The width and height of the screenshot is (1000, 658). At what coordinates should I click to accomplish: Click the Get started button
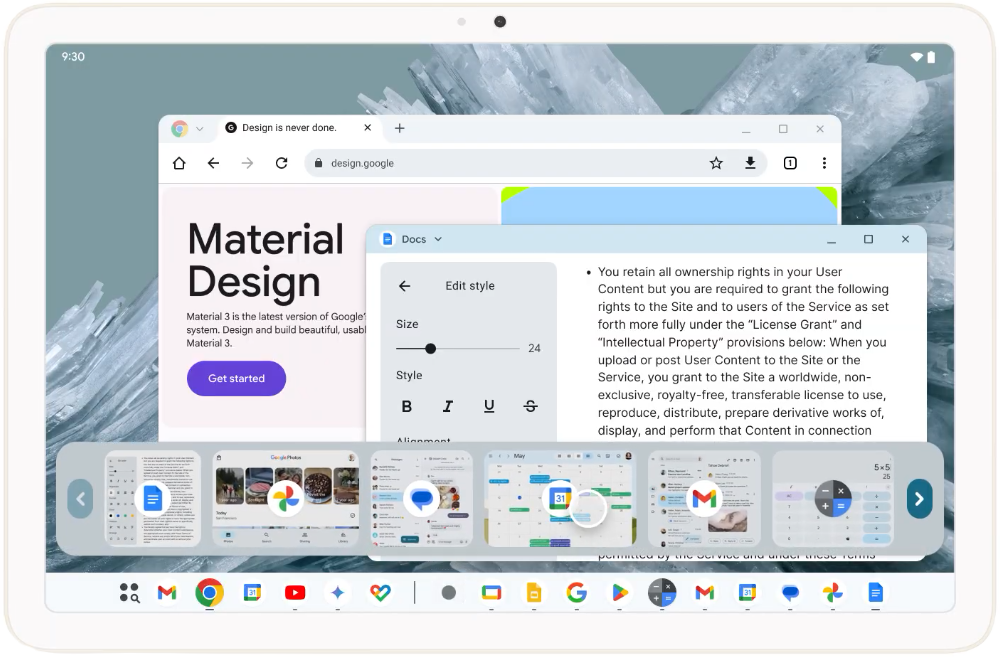tap(237, 378)
